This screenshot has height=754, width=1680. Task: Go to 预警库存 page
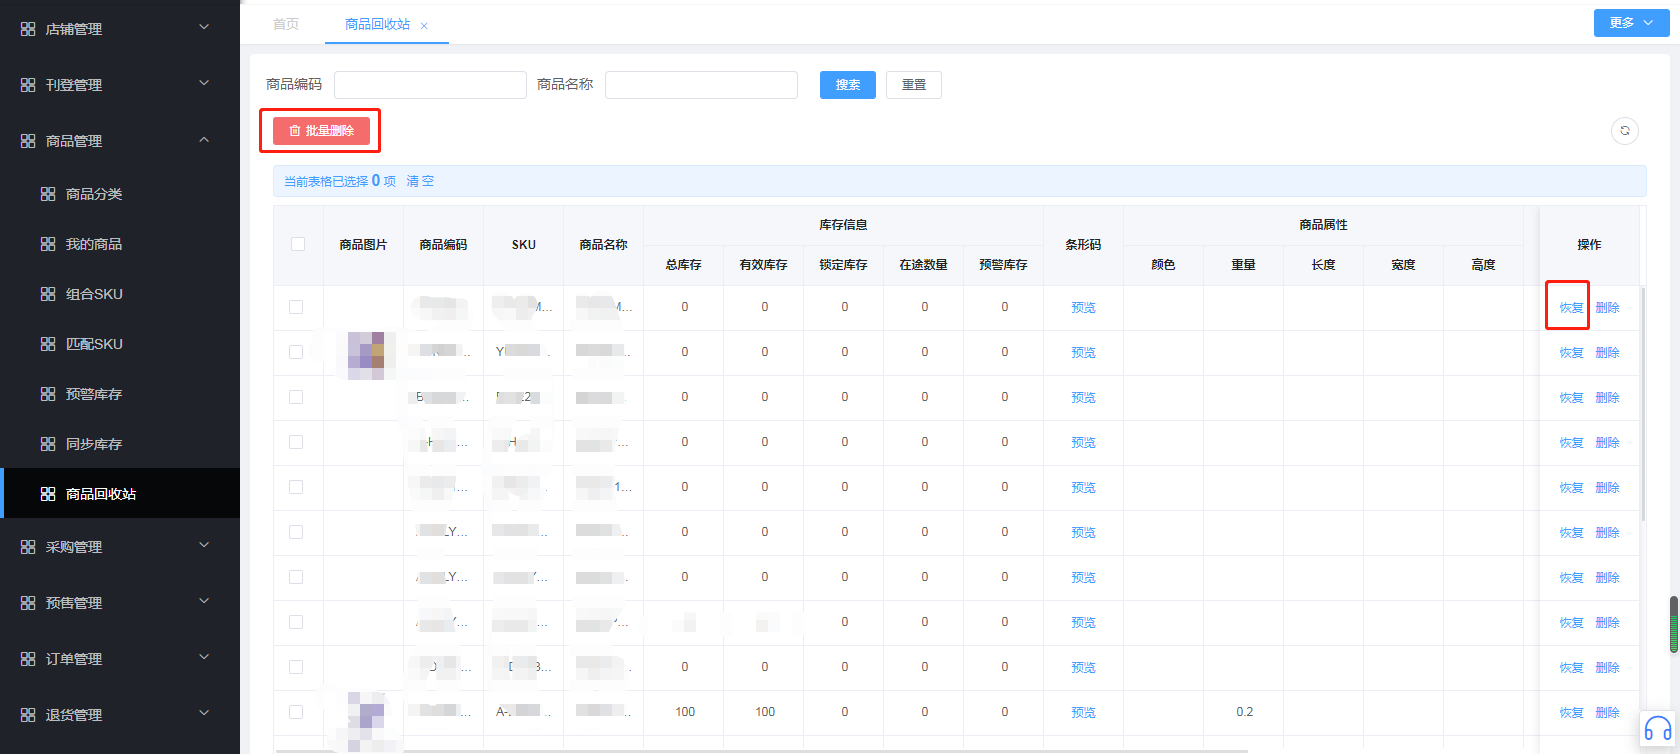coord(120,394)
